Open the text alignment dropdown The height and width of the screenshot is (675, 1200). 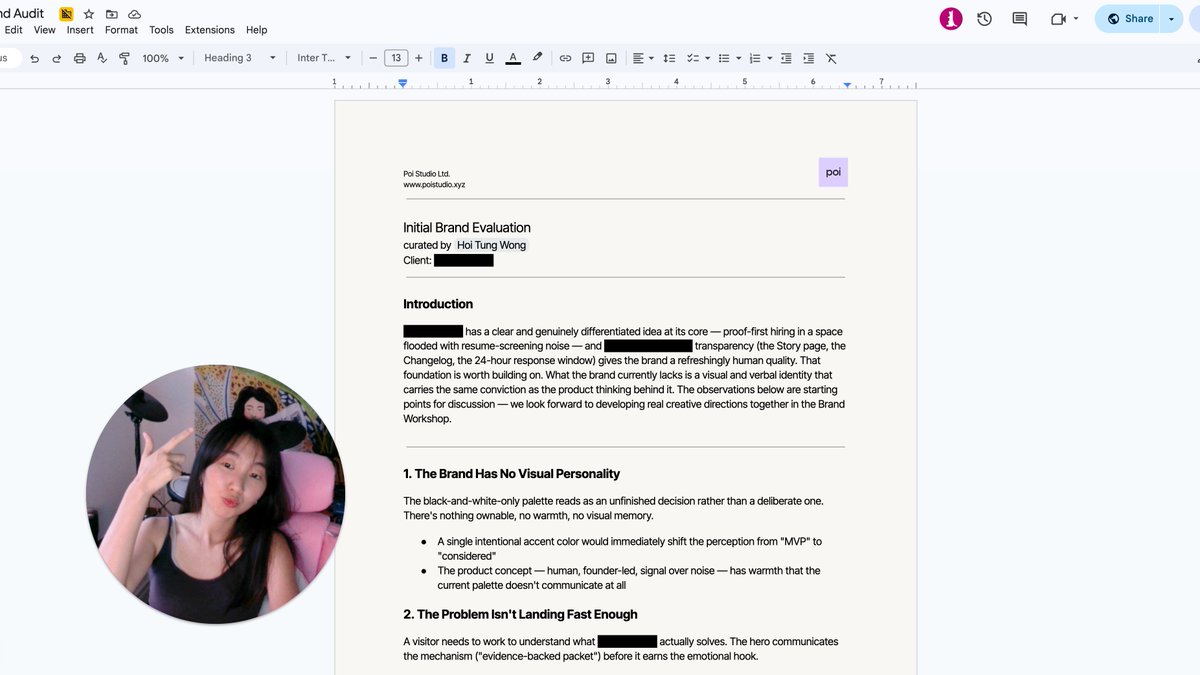(x=643, y=58)
